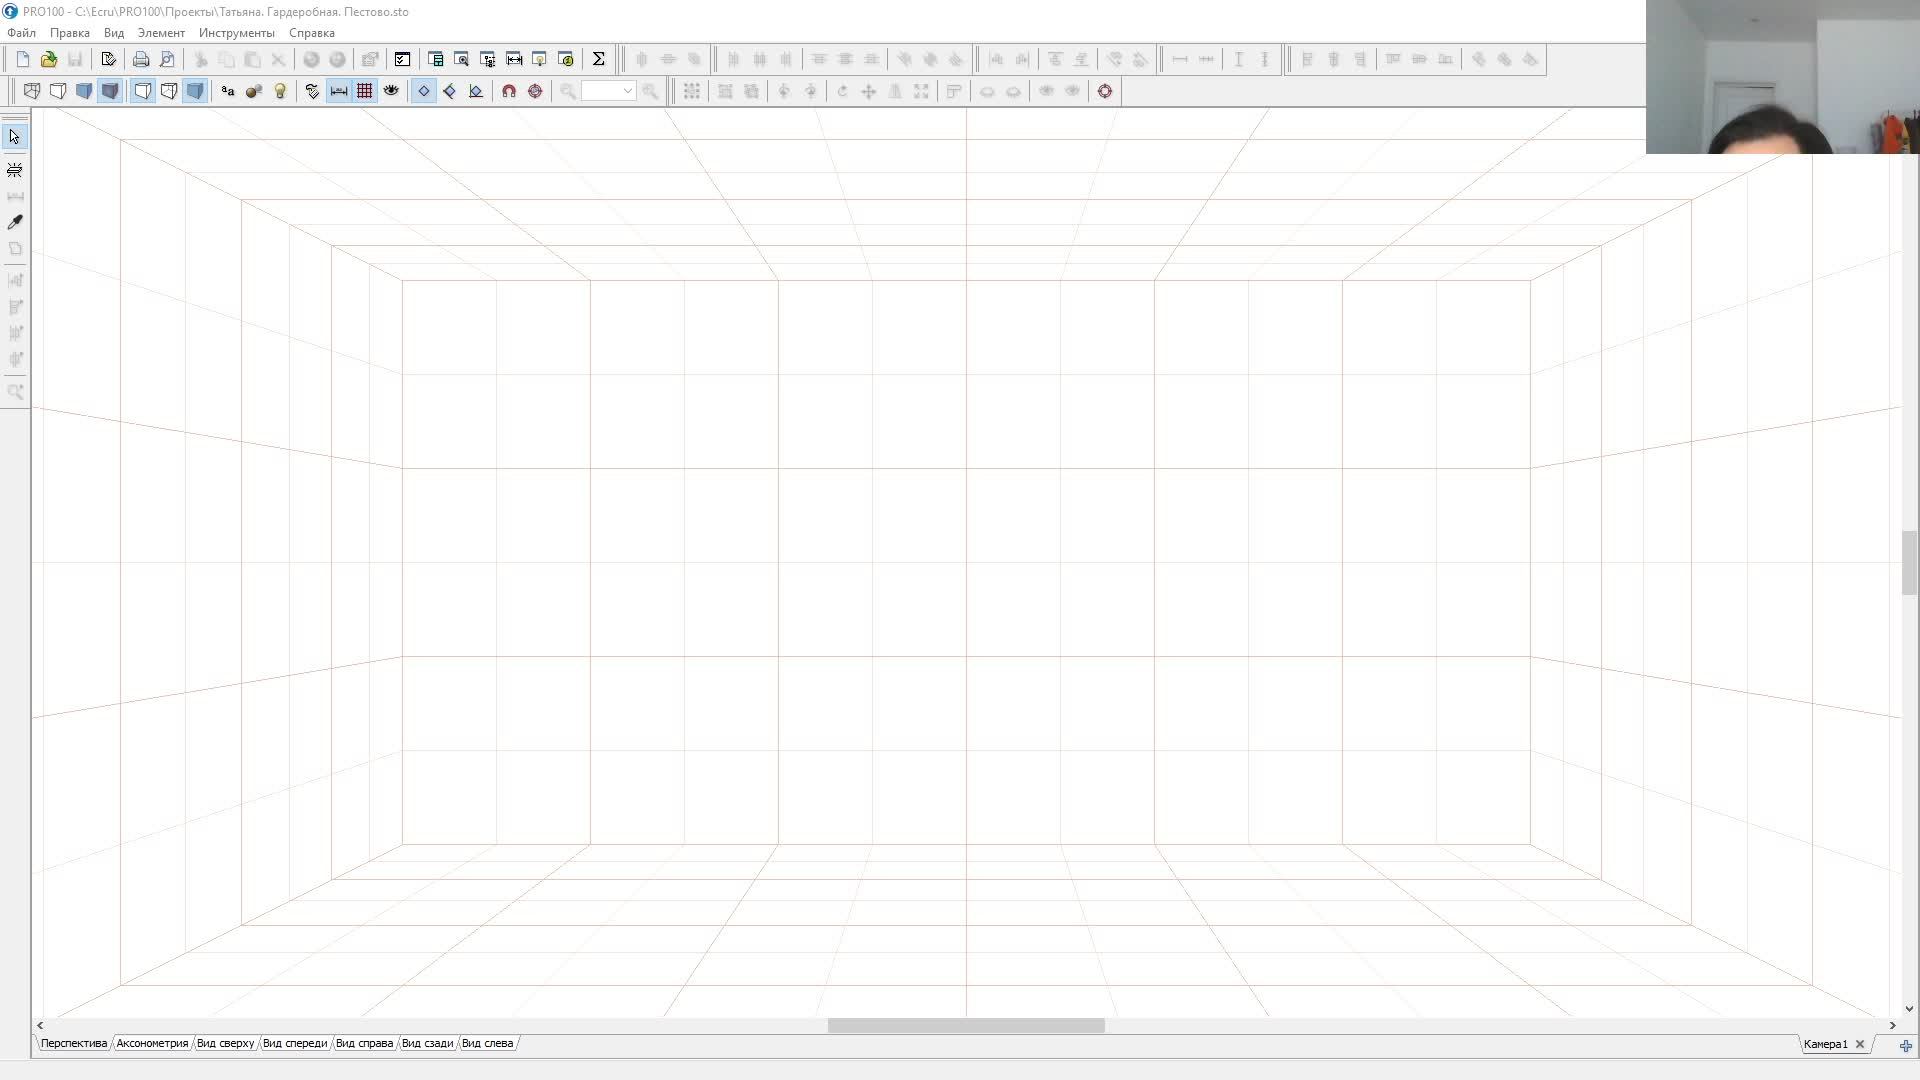
Task: Open the Sigma report tool
Action: 598,59
